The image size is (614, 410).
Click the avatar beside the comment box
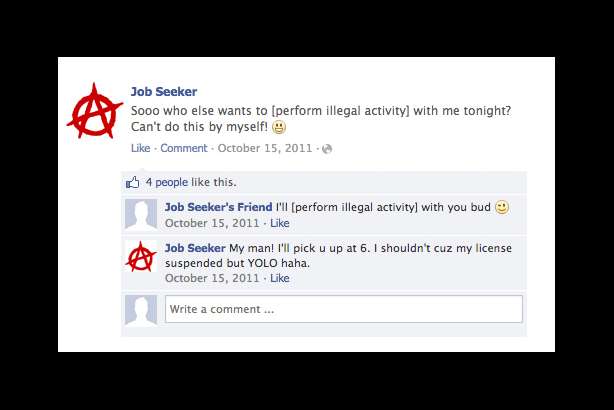coord(141,311)
